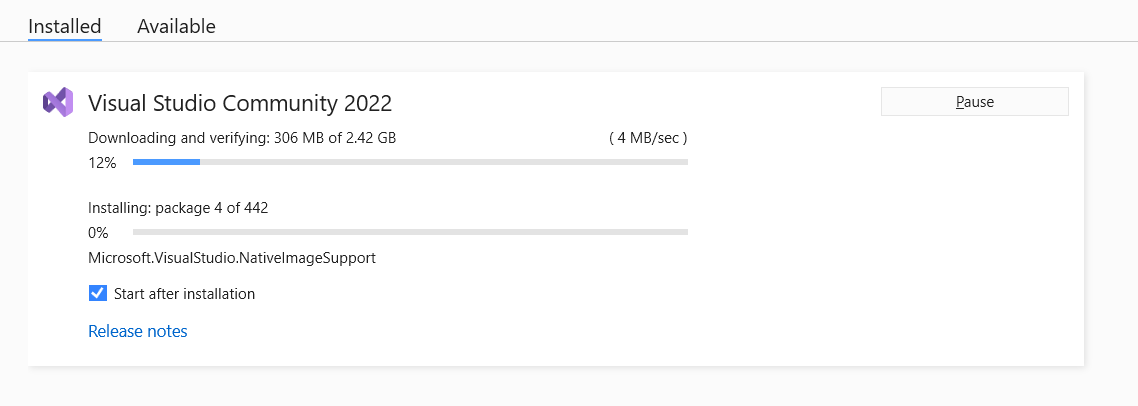Click the blue underline beneath the Installed tab
1138x406 pixels.
click(x=65, y=40)
